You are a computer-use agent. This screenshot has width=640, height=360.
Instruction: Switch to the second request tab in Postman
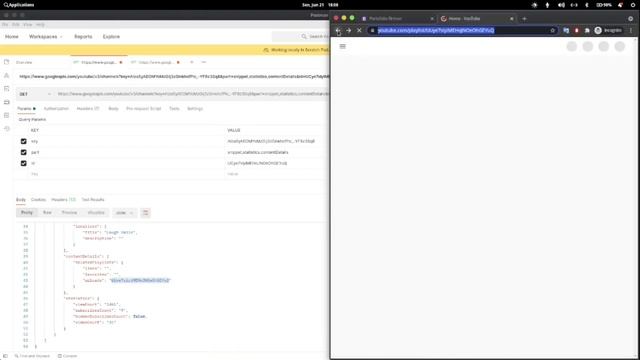click(x=156, y=62)
